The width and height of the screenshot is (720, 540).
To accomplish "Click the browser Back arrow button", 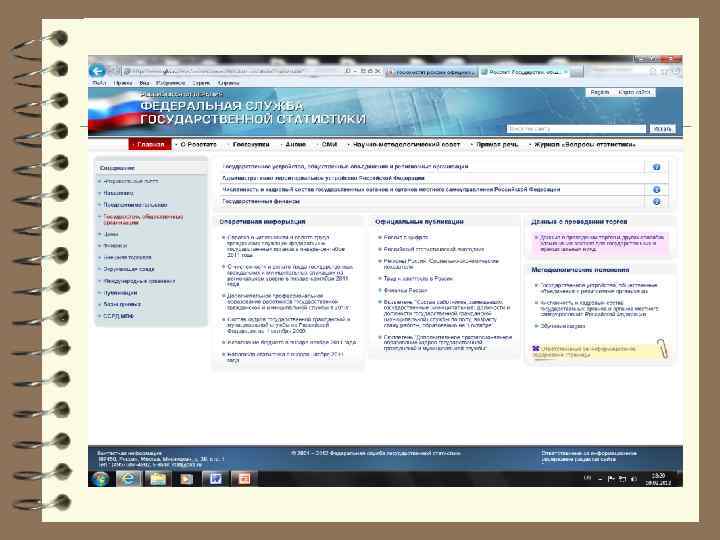I will 97,71.
